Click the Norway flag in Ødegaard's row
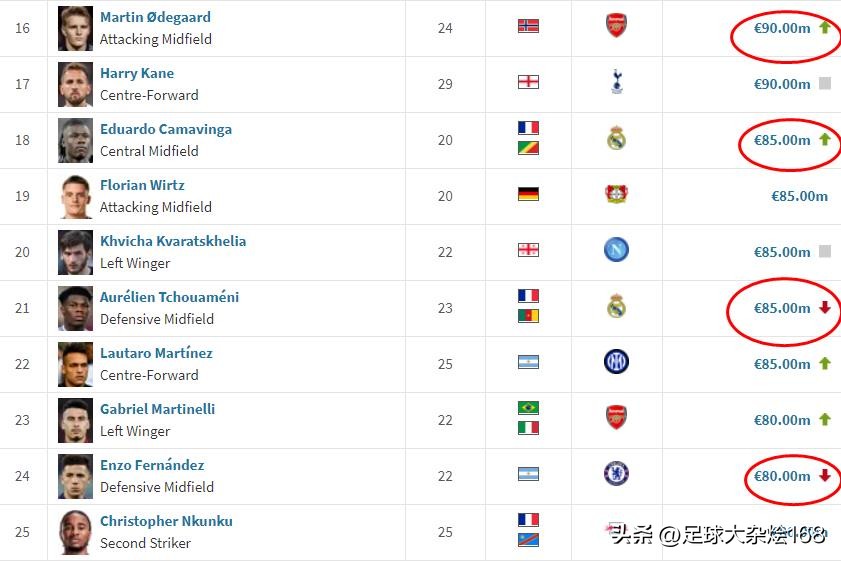Viewport: 841px width, 561px height. pyautogui.click(x=528, y=27)
